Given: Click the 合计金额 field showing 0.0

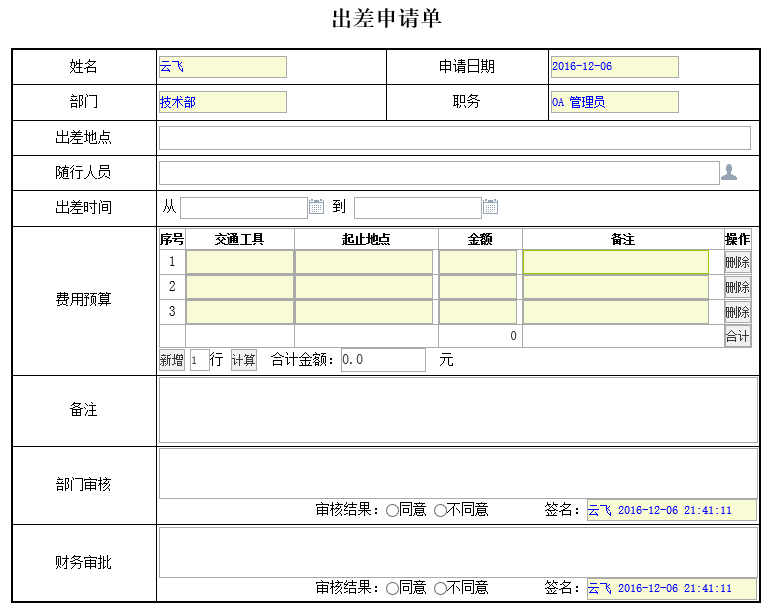Looking at the screenshot, I should [383, 360].
